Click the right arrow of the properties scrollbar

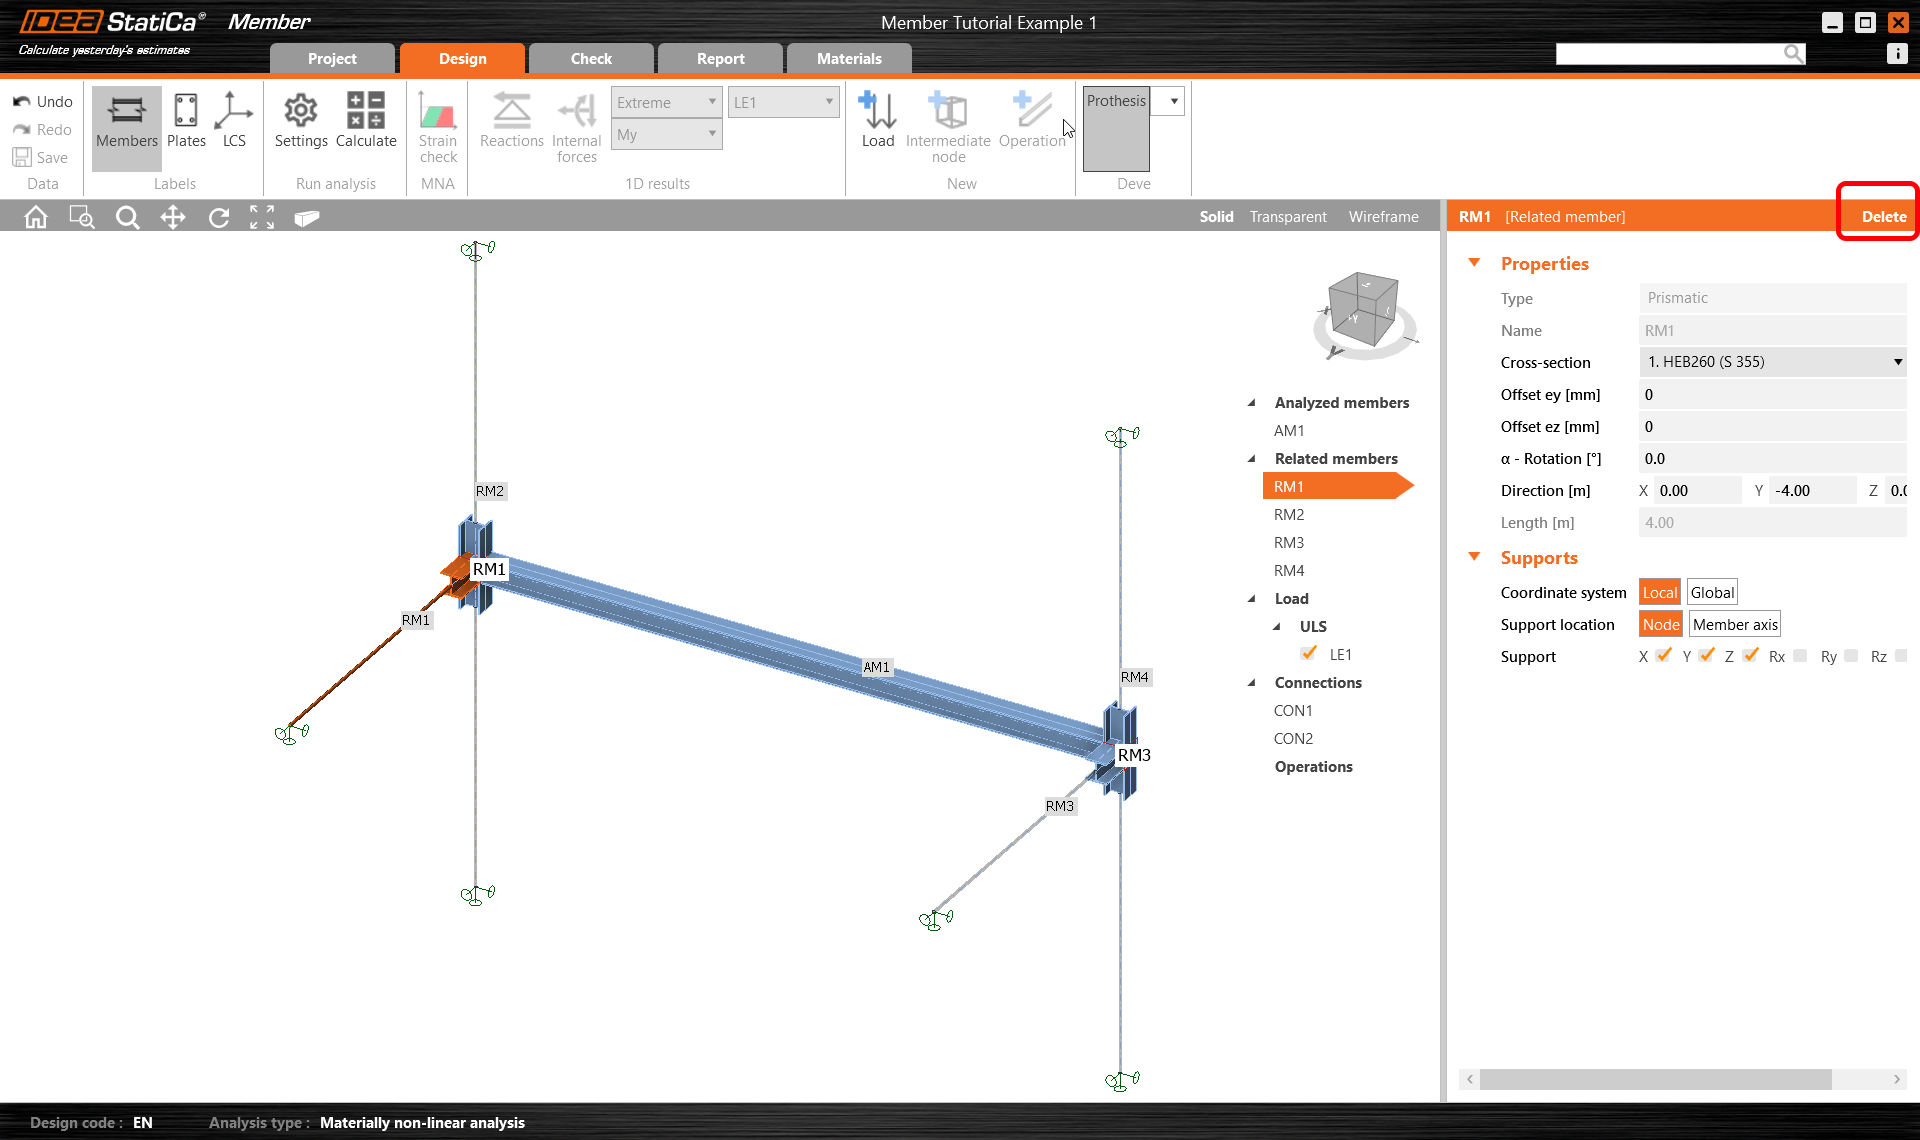(1896, 1079)
